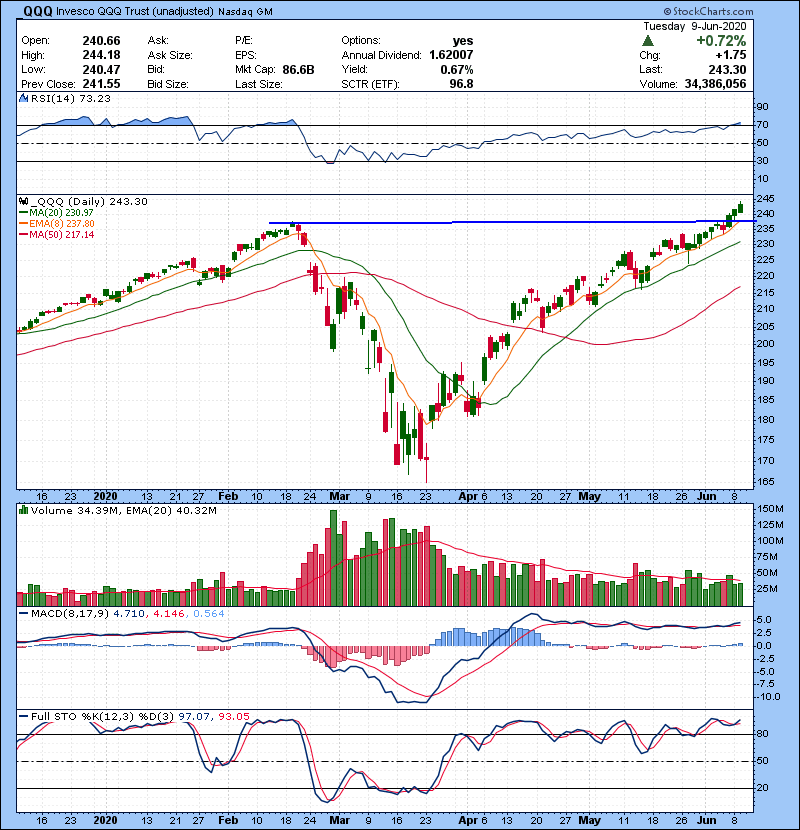Screen dimensions: 800x830
Task: Click the 'MACD(8,17,9)' indicator label
Action: pyautogui.click(x=70, y=614)
